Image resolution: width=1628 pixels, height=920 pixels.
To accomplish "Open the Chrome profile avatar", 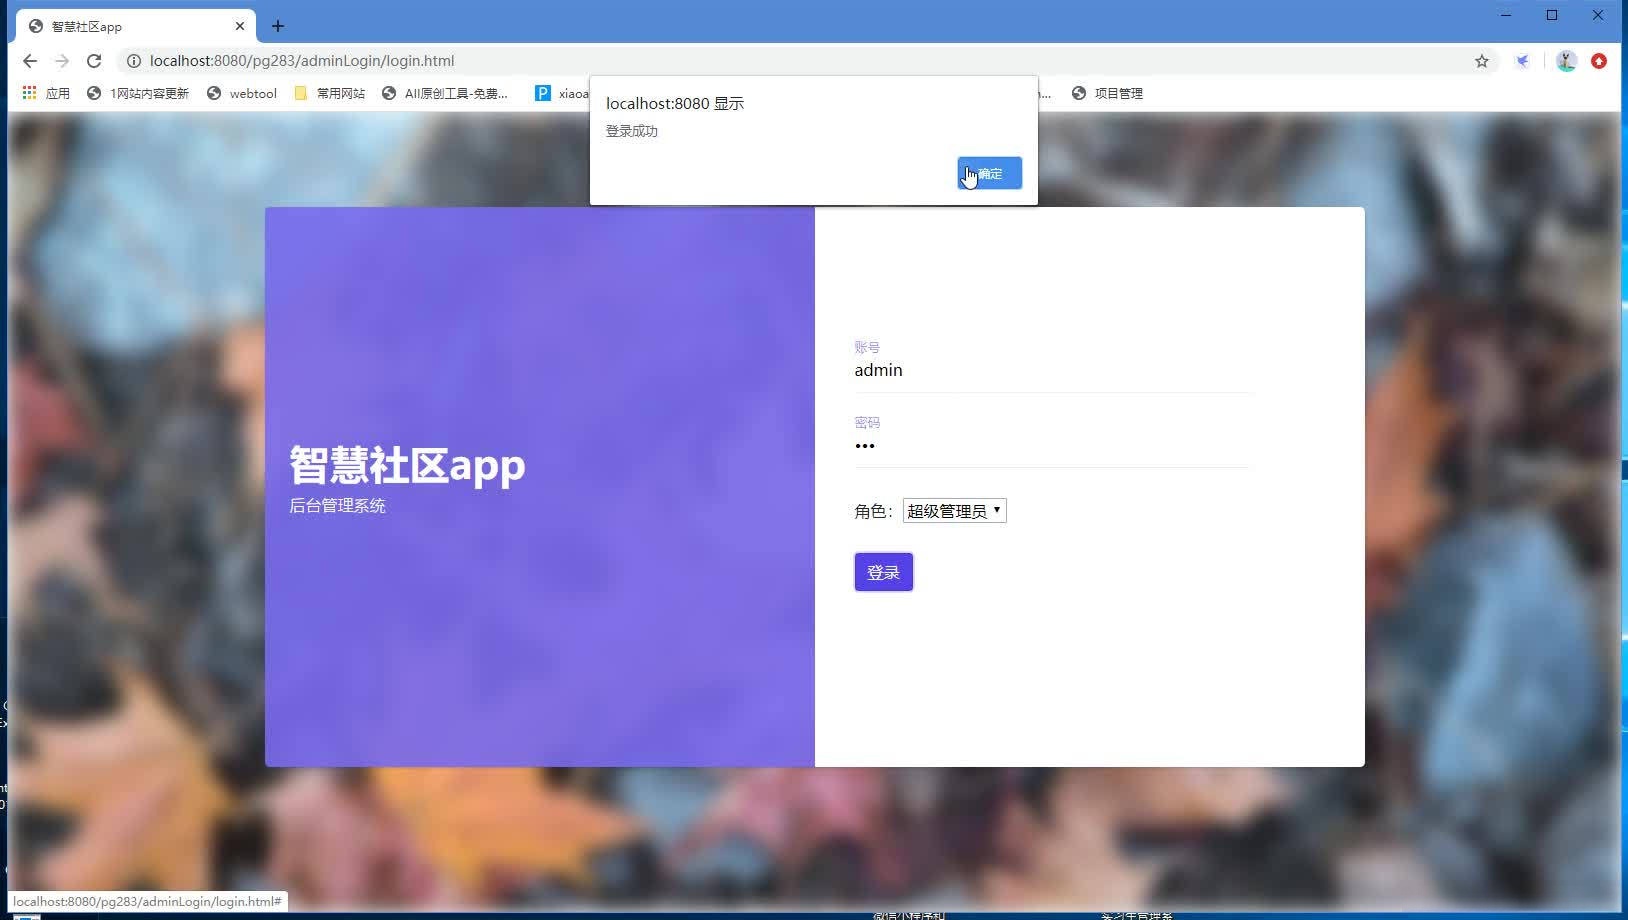I will (1566, 61).
